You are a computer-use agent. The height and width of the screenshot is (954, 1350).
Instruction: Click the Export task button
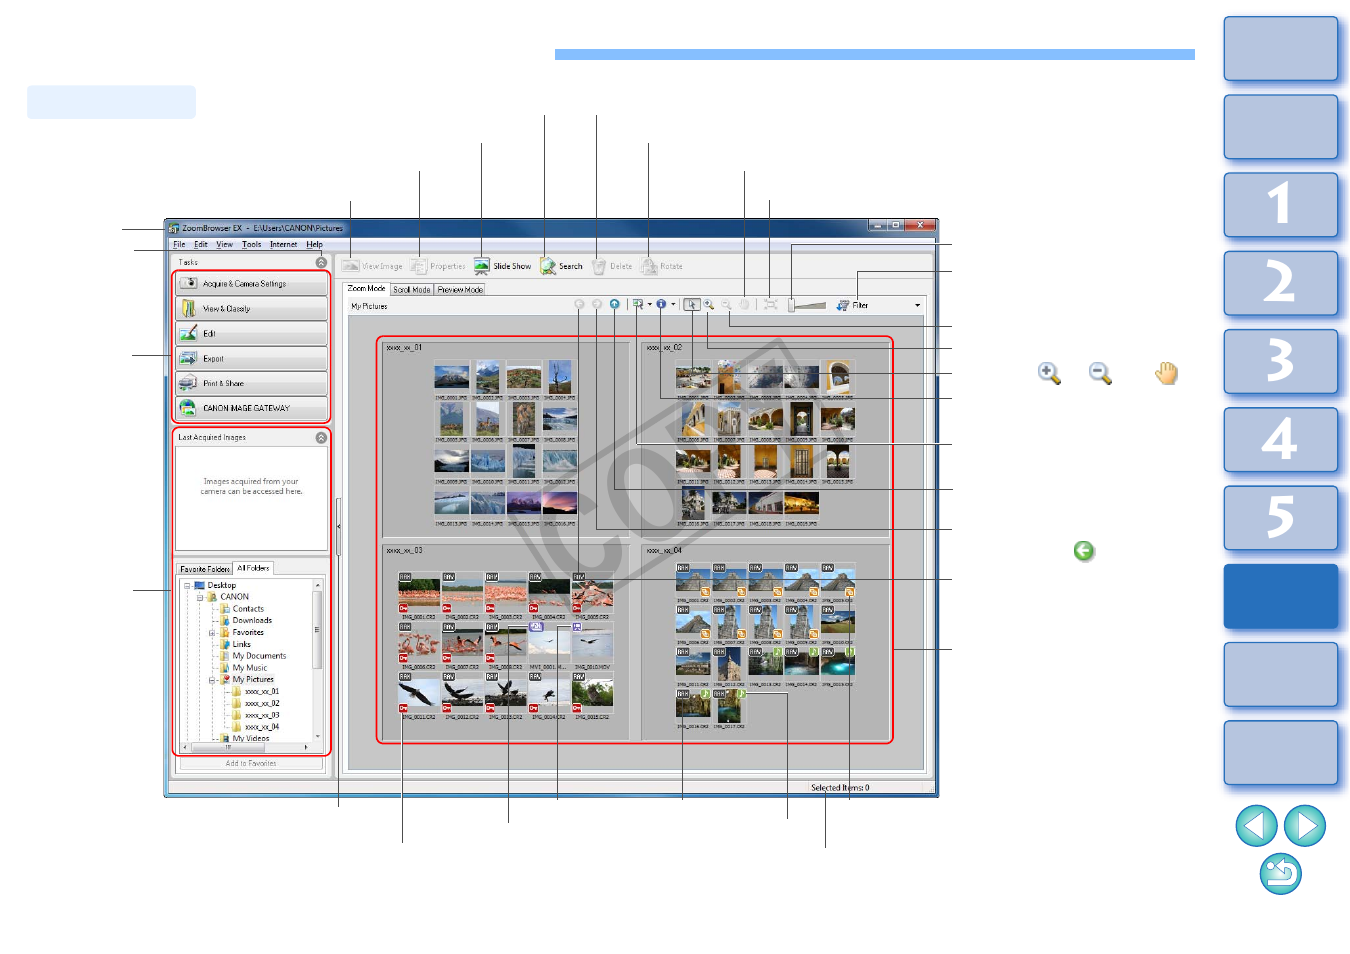[251, 358]
